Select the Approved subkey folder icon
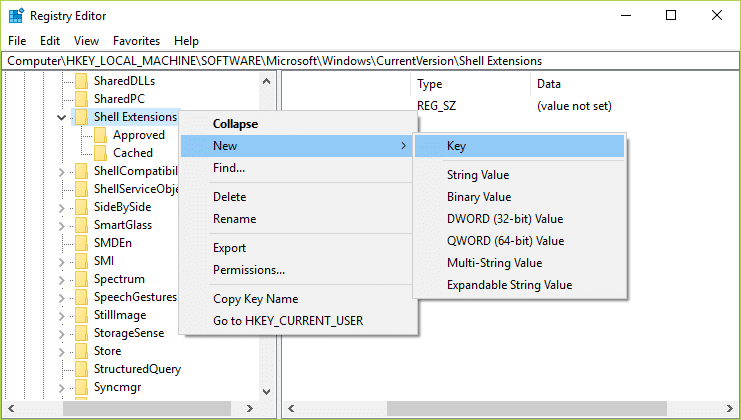Screen dimensions: 741x420 [x=100, y=135]
